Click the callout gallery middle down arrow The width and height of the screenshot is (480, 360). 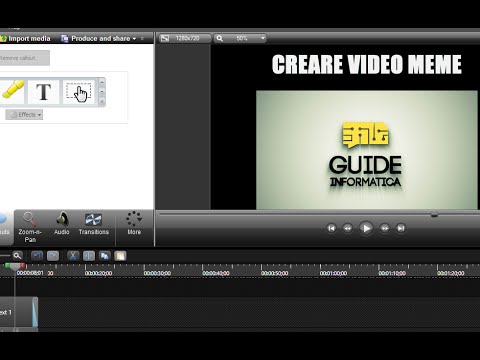coord(102,91)
